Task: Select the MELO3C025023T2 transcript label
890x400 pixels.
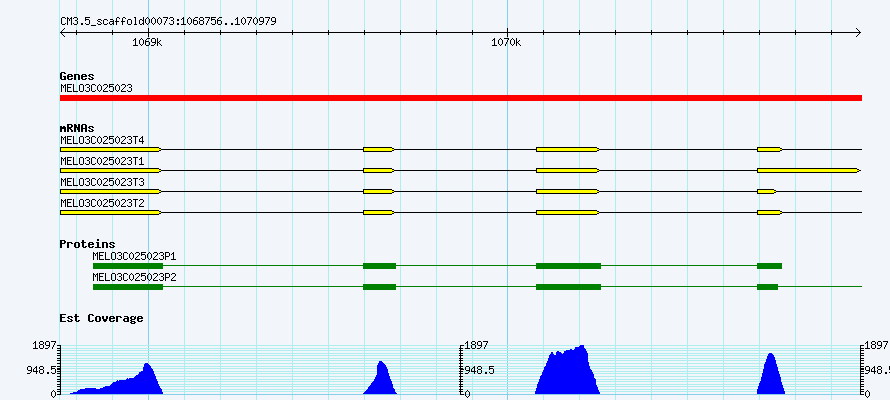Action: coord(102,203)
